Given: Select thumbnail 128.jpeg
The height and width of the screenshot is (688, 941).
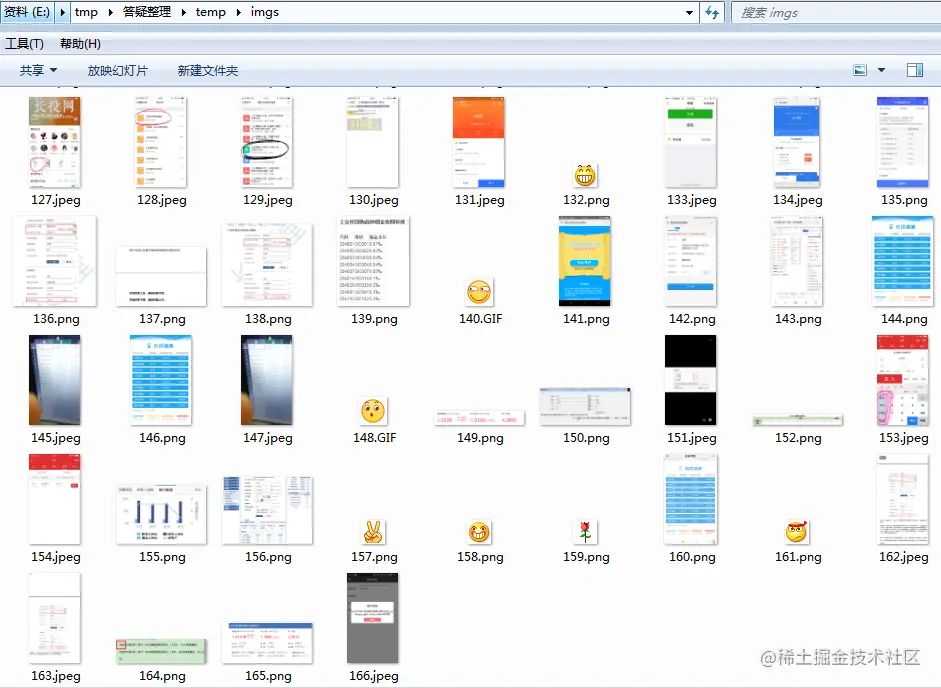Looking at the screenshot, I should pos(161,142).
